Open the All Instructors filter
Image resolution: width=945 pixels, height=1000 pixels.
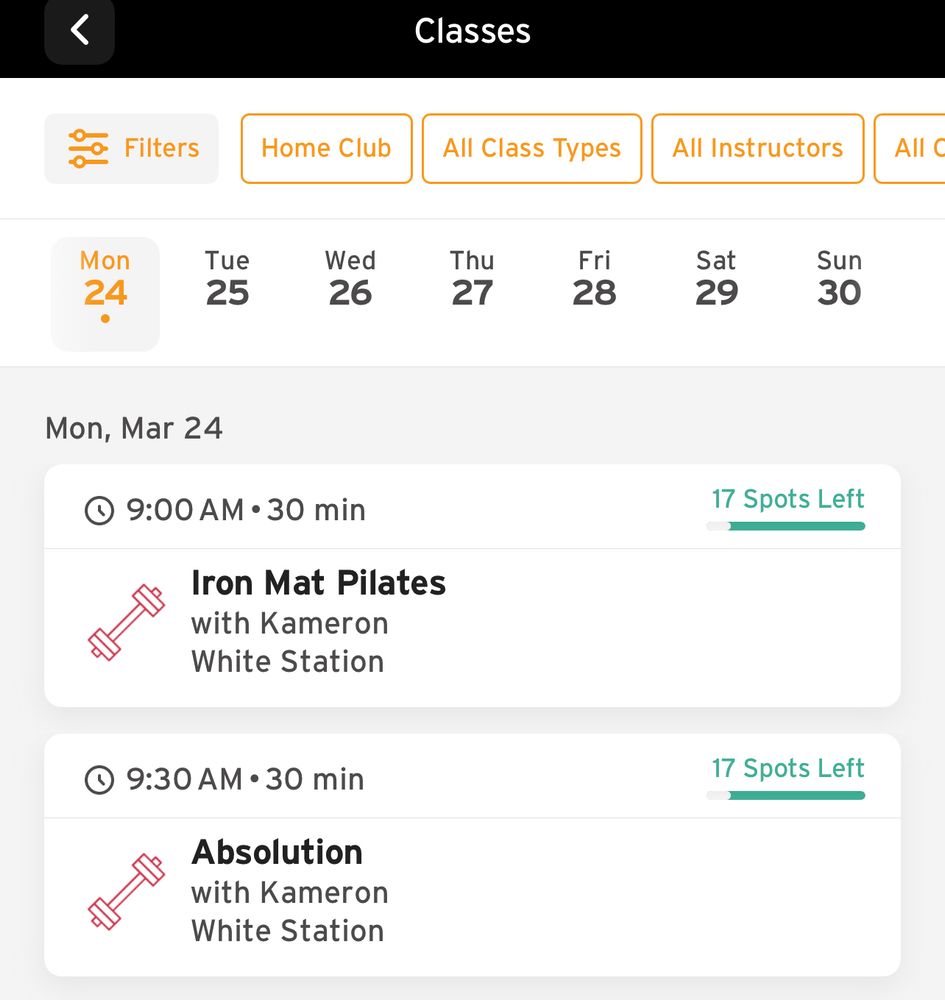[x=758, y=149]
